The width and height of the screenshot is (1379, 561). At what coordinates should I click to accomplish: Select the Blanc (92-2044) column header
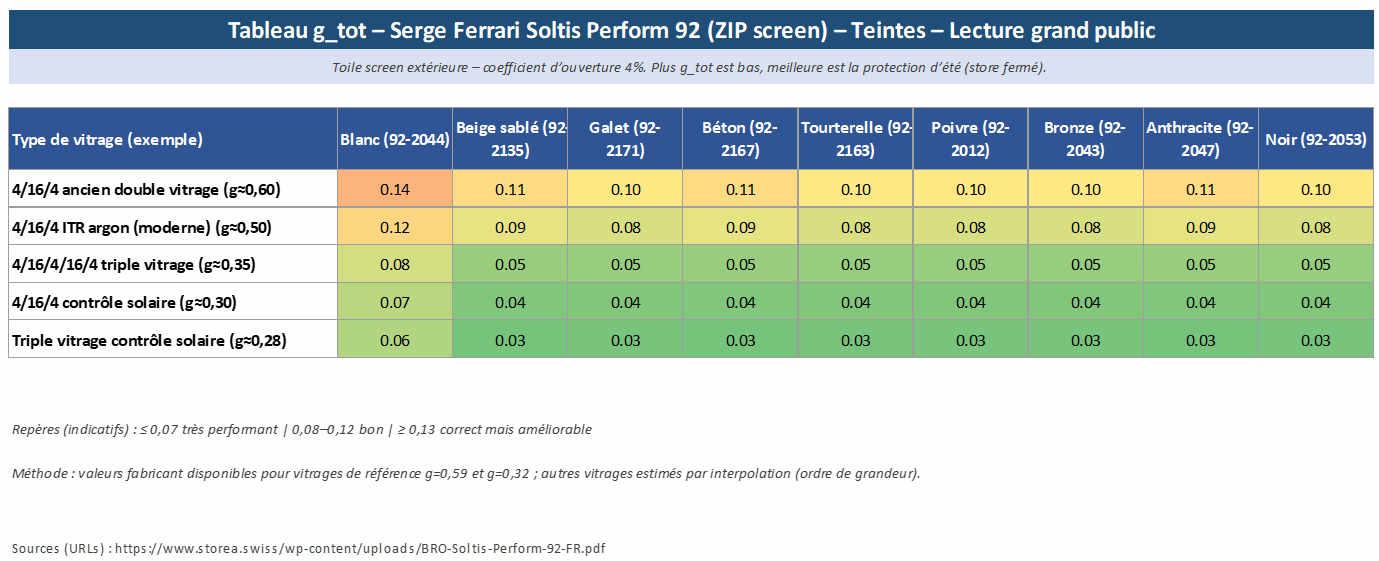tap(395, 139)
